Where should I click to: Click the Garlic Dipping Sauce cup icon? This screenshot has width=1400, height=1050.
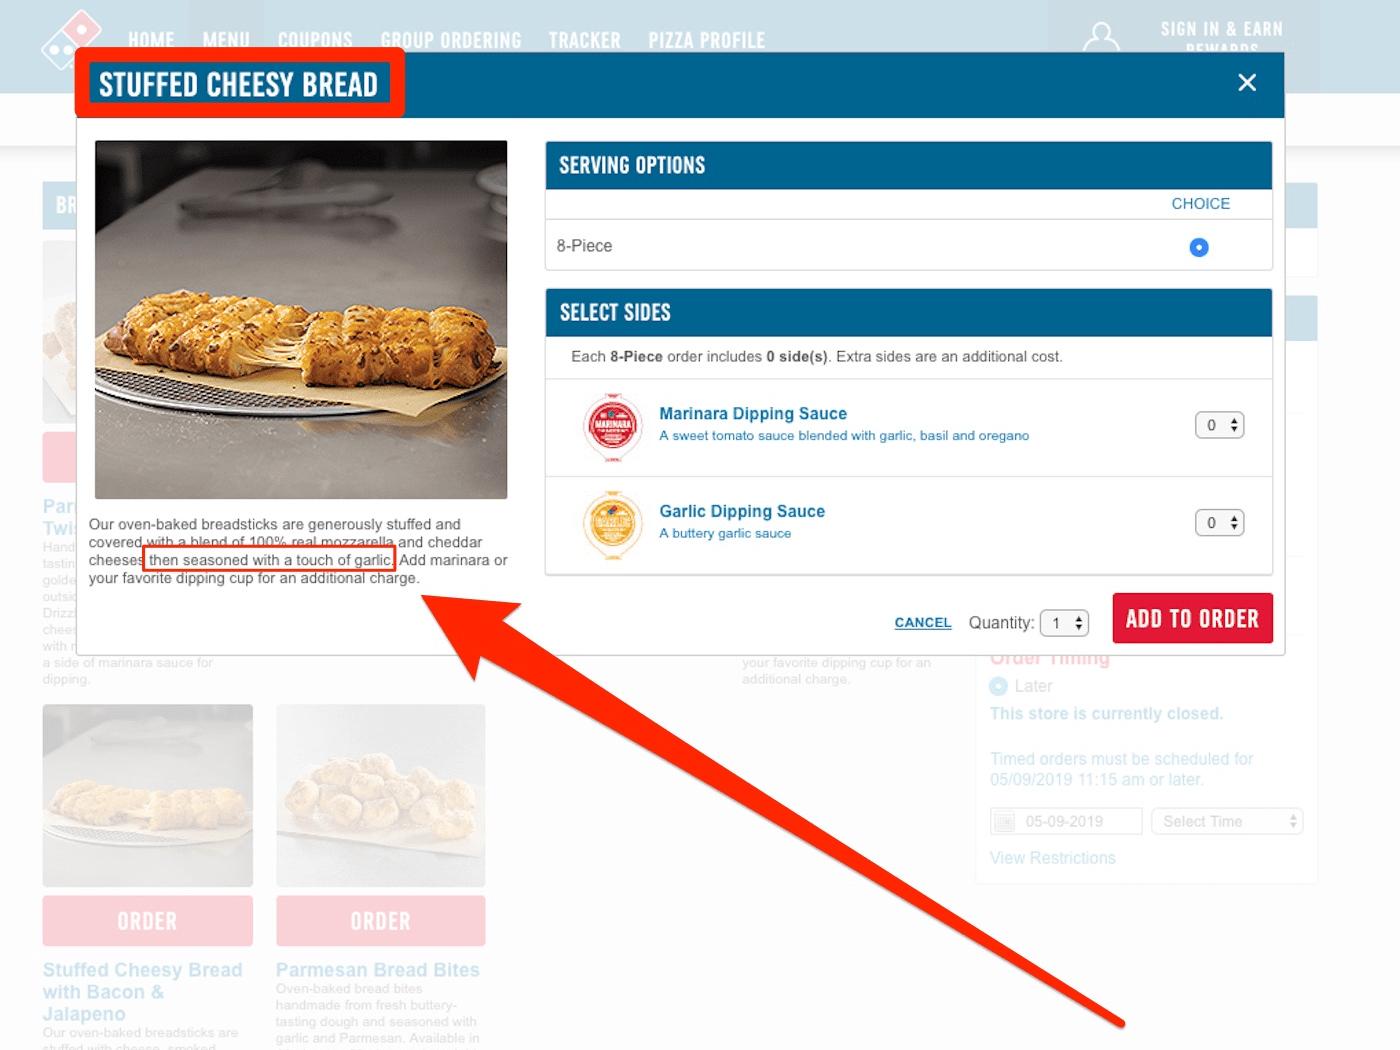pyautogui.click(x=612, y=524)
